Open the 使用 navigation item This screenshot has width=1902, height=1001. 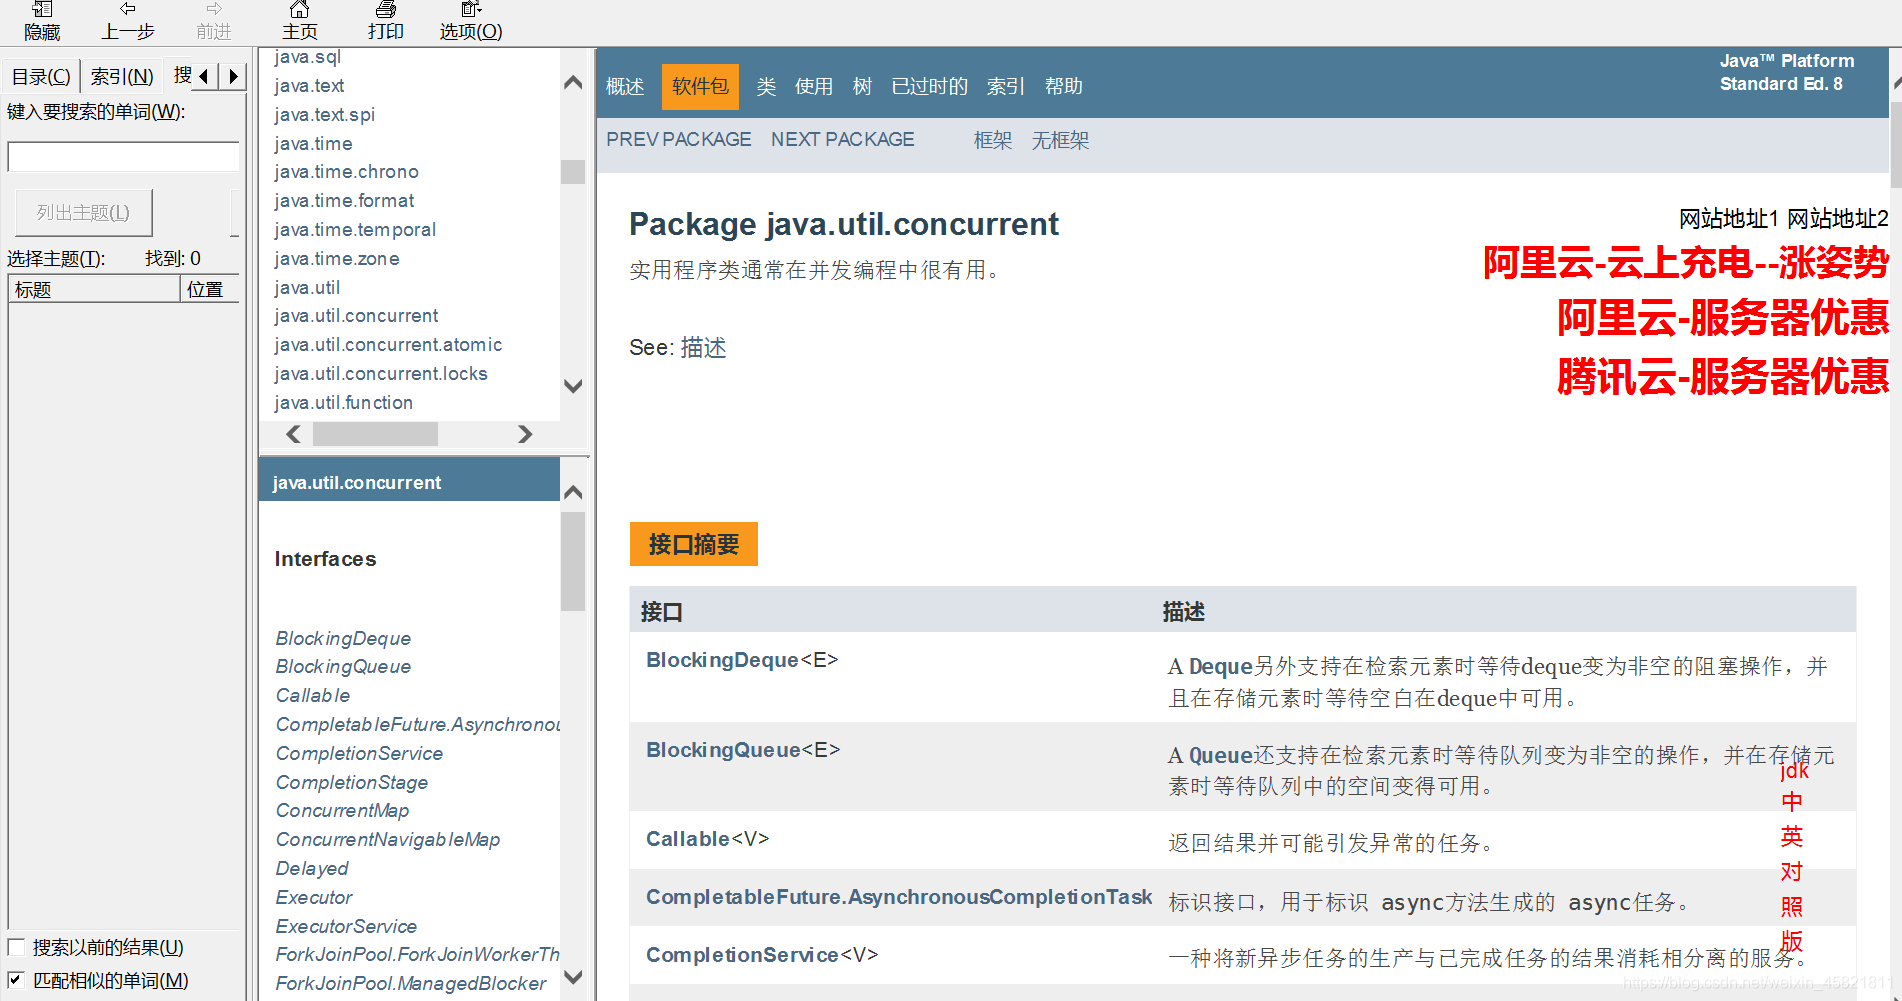pos(814,87)
